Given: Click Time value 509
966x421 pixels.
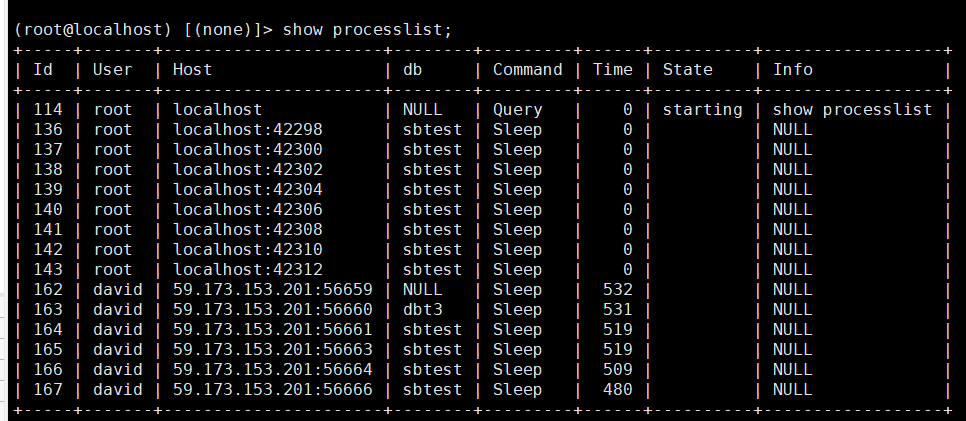Looking at the screenshot, I should pyautogui.click(x=618, y=370).
